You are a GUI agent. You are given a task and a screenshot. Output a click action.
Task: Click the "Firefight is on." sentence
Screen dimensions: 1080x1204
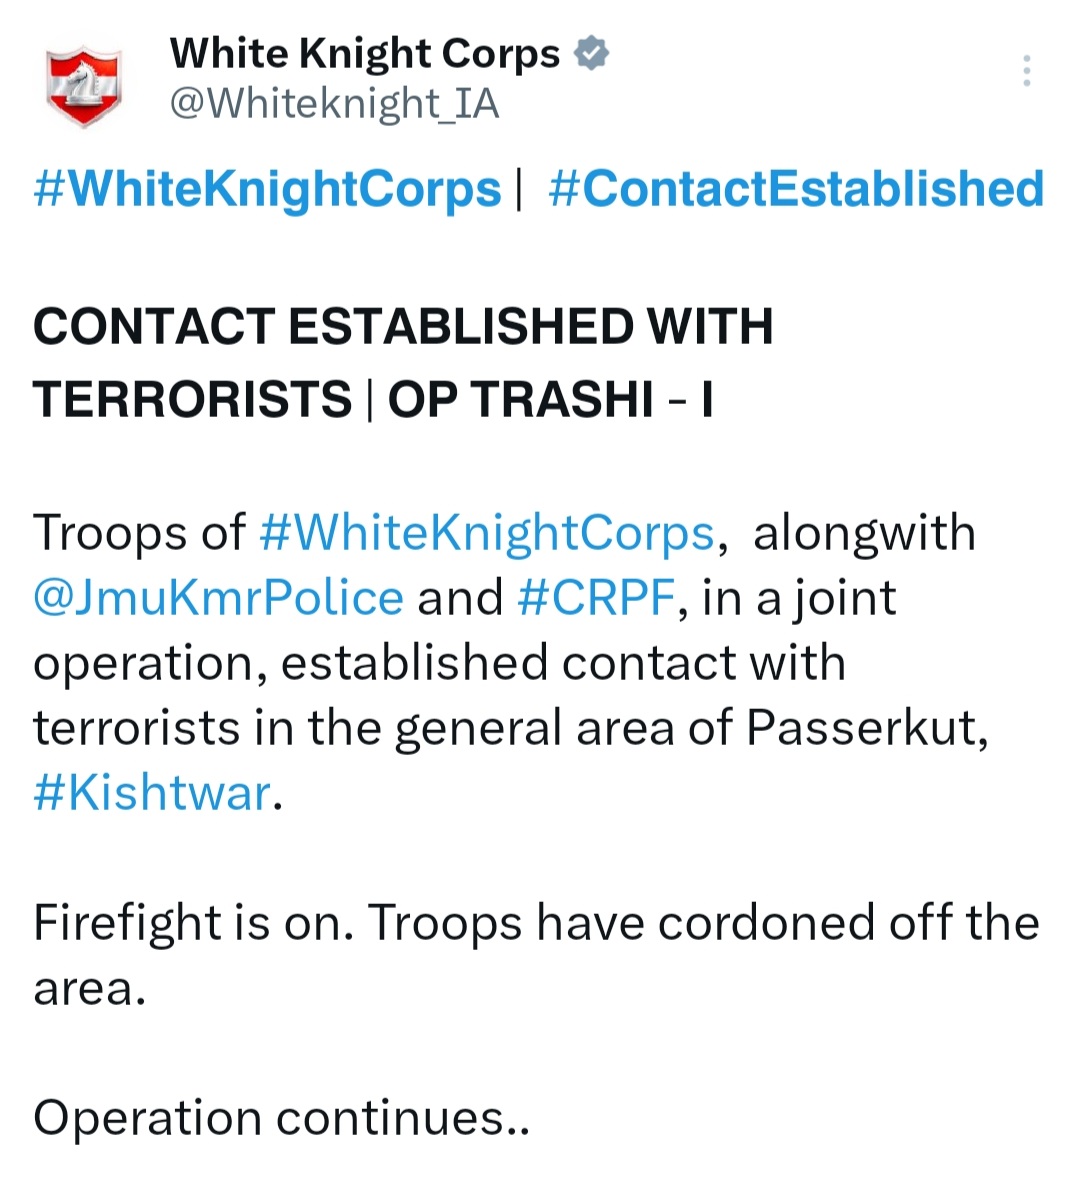tap(193, 923)
